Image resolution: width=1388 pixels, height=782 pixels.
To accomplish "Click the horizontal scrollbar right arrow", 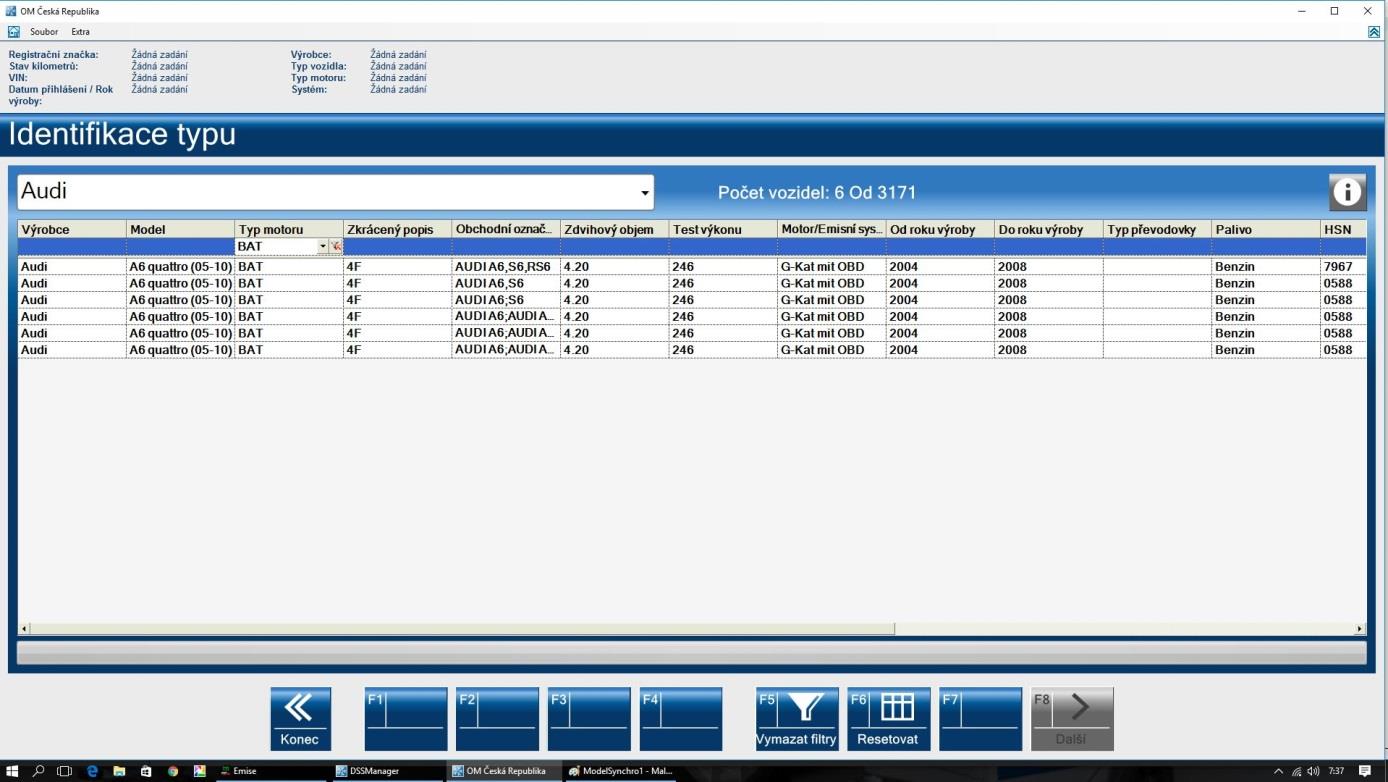I will coord(1360,629).
